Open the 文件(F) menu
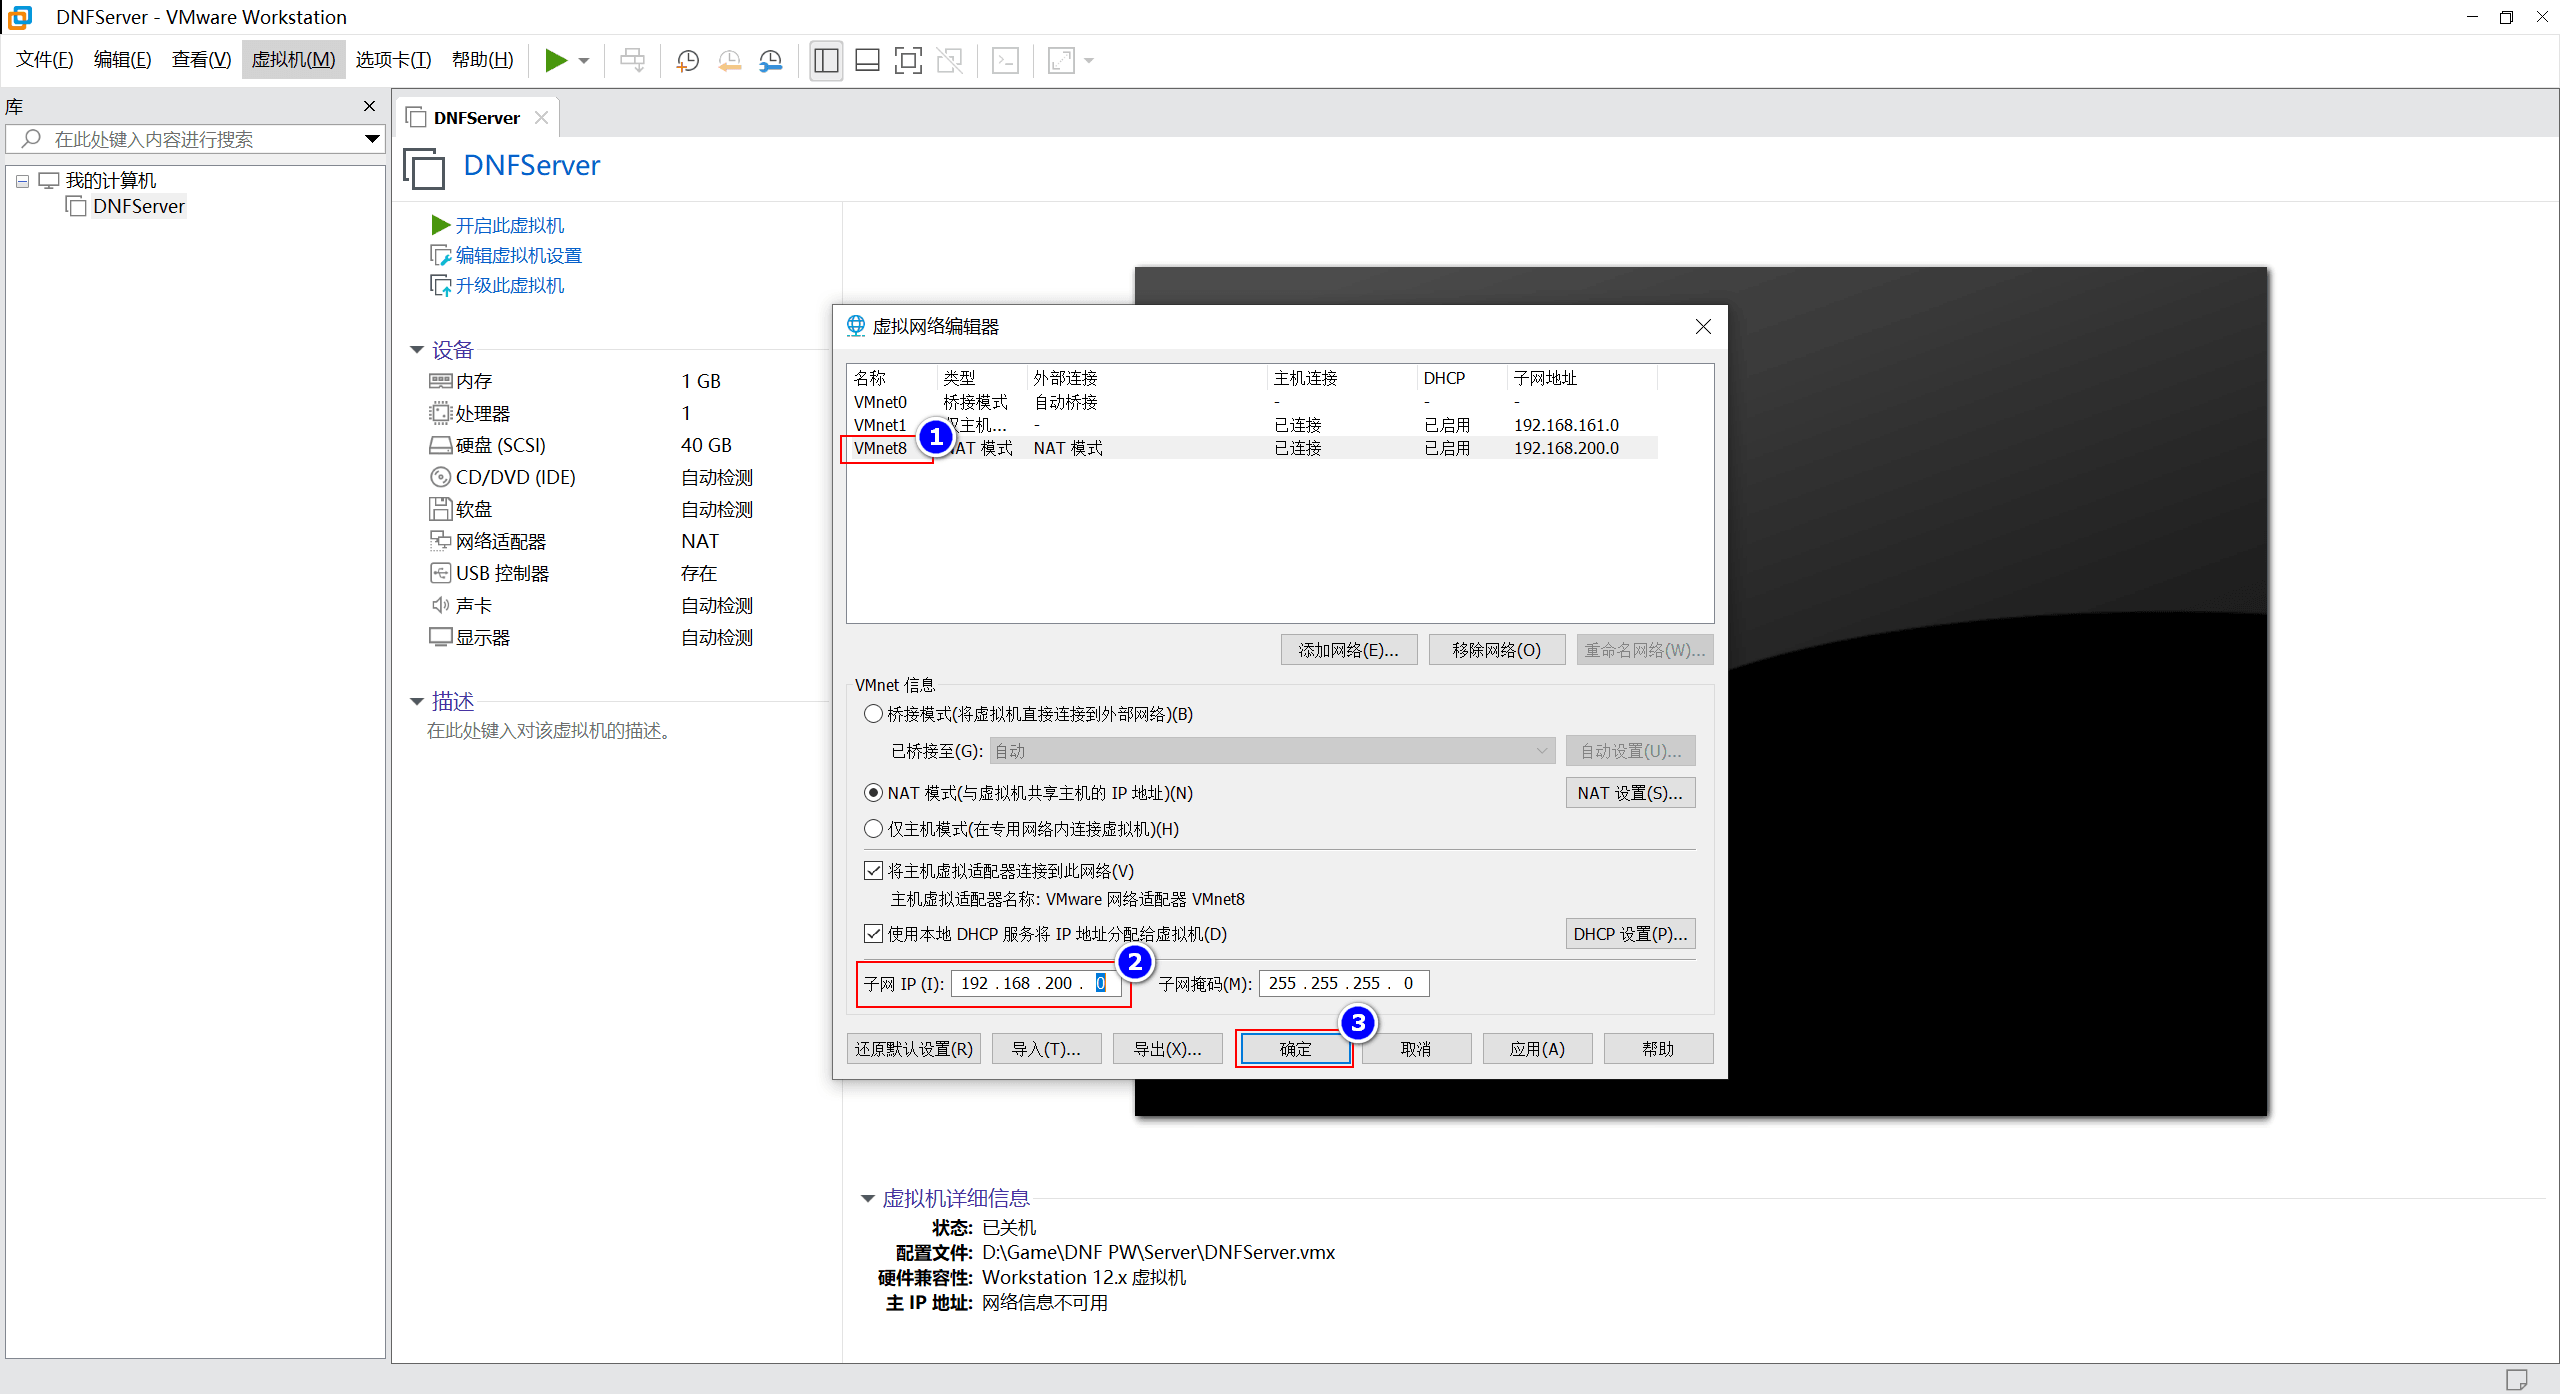Screen dimensions: 2560x1394 pos(45,60)
